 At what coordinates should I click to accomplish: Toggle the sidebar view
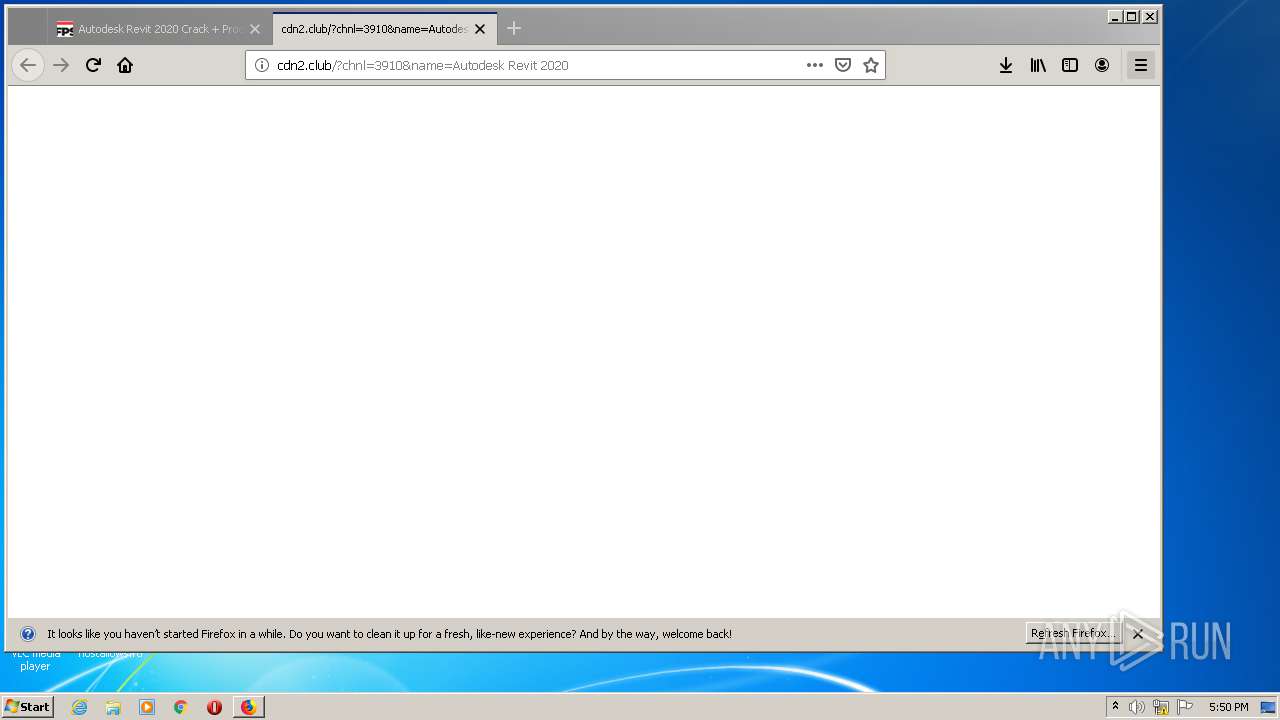click(x=1070, y=65)
